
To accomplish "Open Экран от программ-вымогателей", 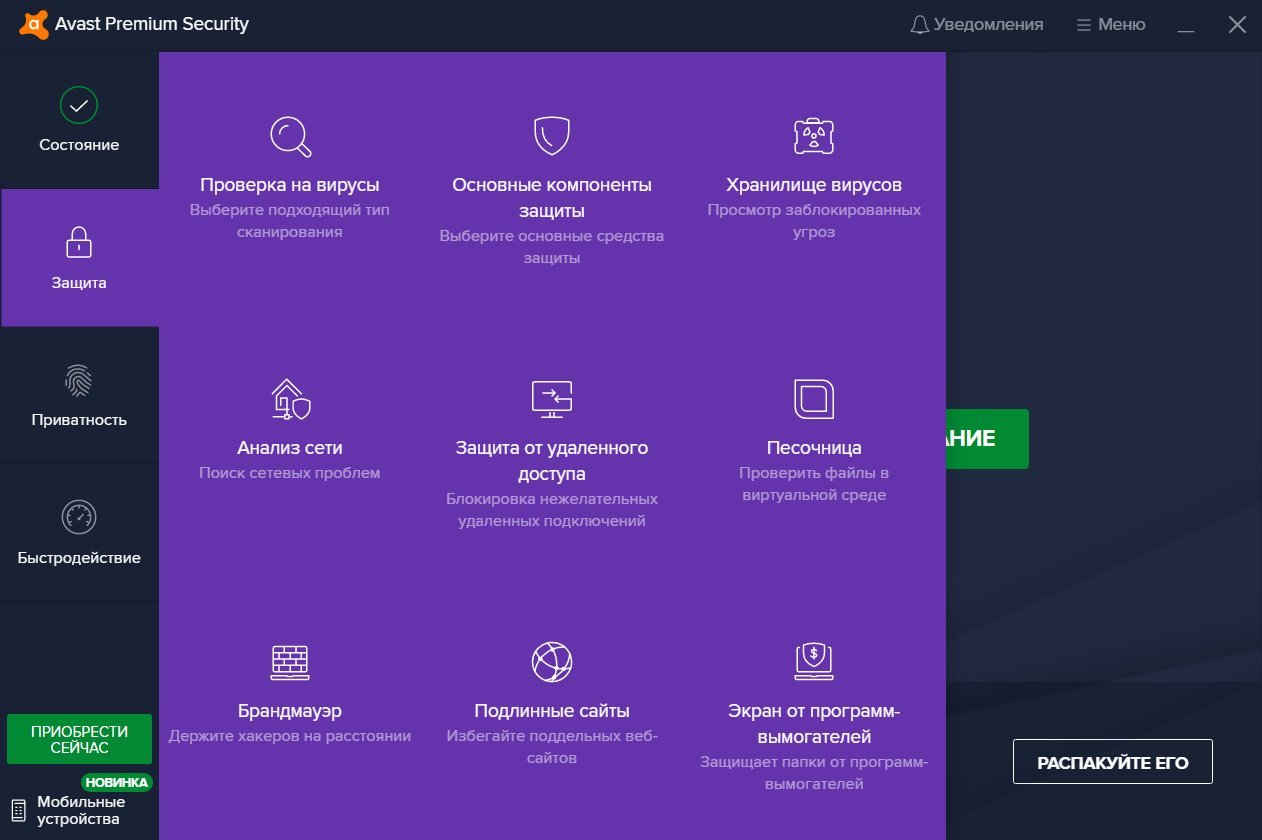I will (814, 724).
